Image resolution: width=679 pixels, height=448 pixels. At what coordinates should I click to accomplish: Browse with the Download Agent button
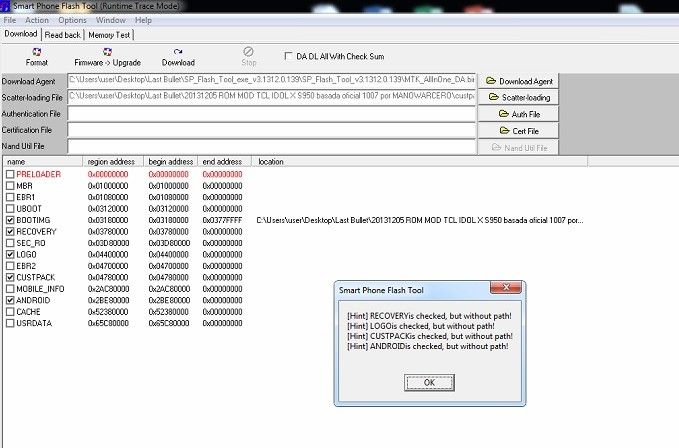[518, 81]
